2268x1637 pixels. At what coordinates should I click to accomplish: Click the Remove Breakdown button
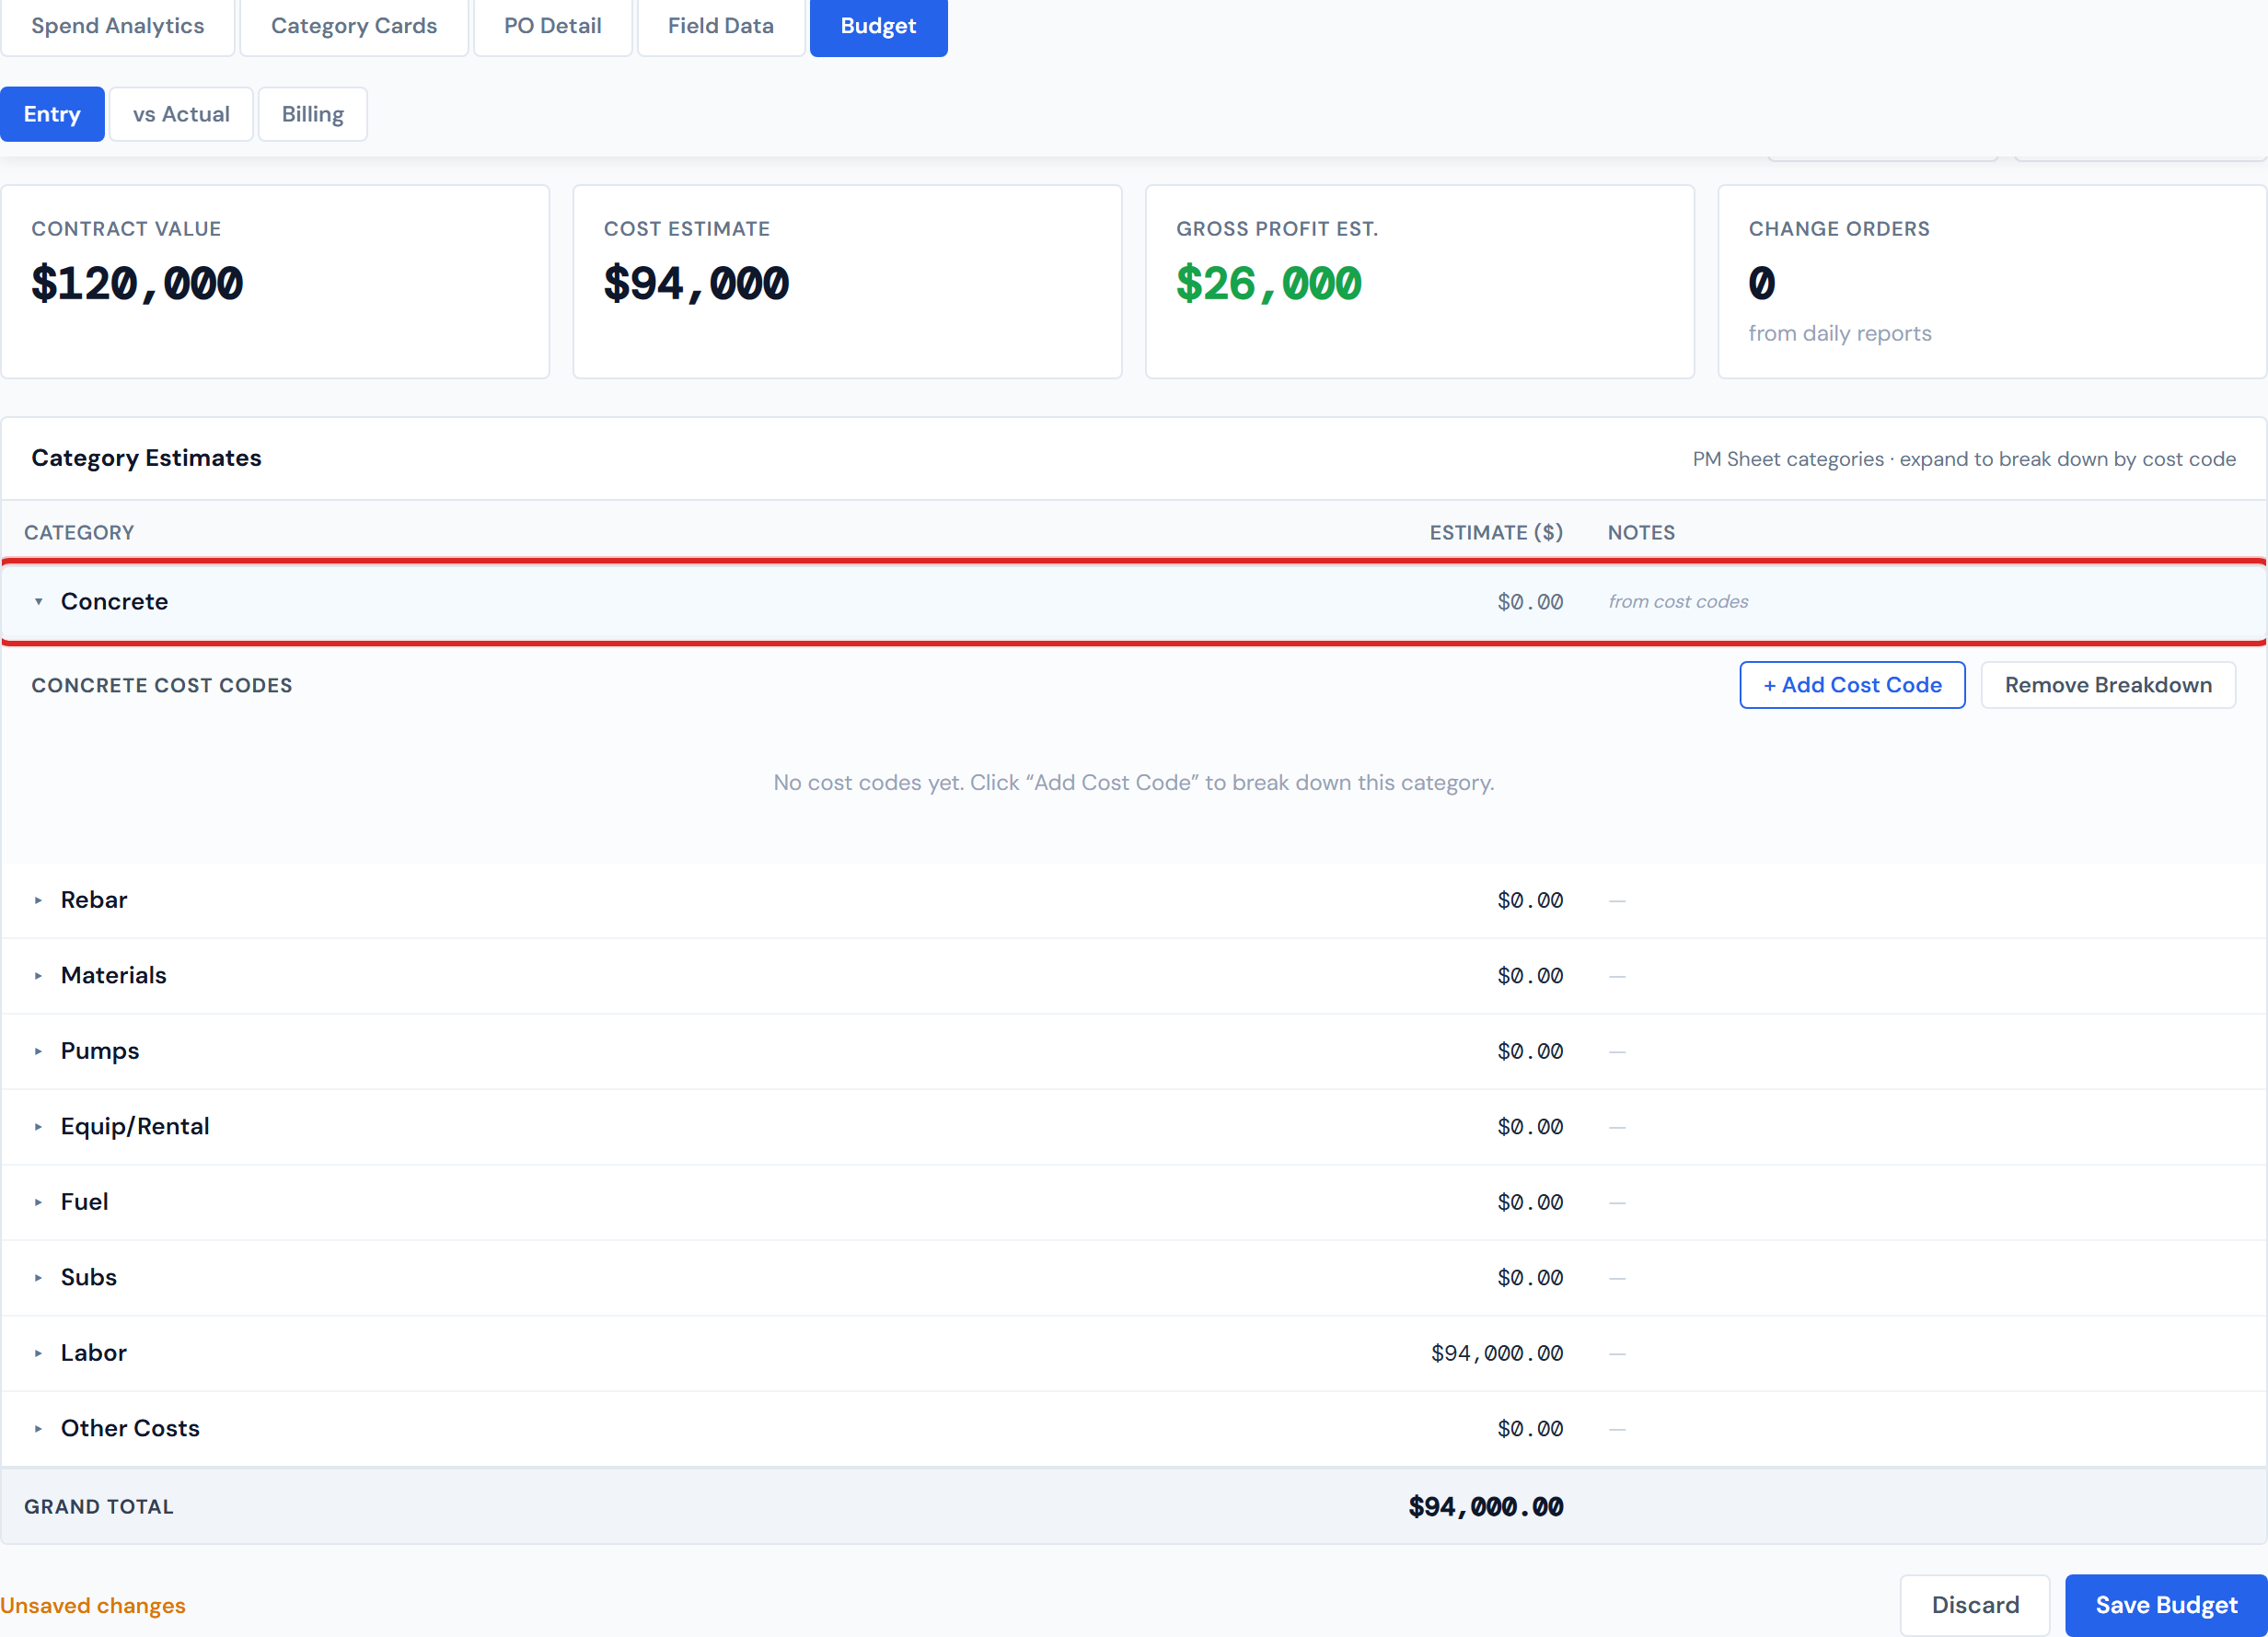coord(2108,684)
